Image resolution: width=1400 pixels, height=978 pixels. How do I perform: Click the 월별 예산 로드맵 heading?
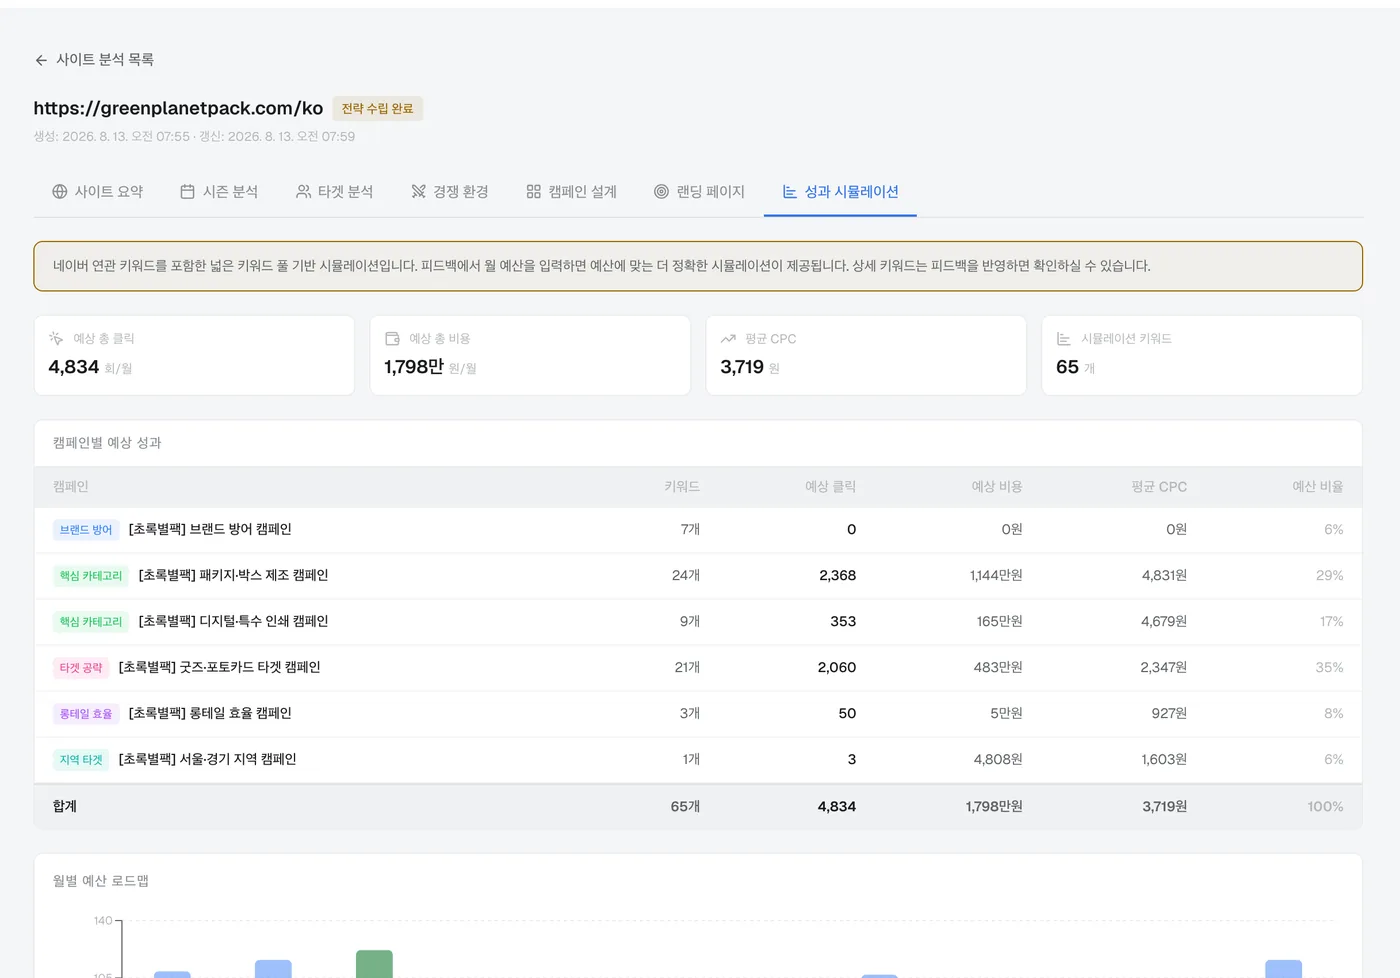(x=101, y=881)
